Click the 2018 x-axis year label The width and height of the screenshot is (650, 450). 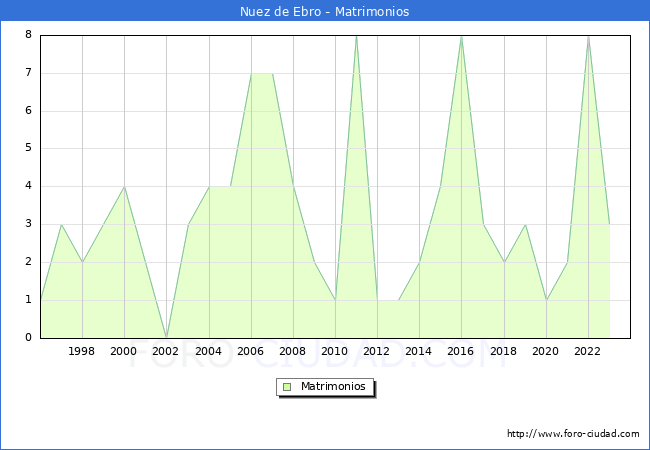pos(503,352)
